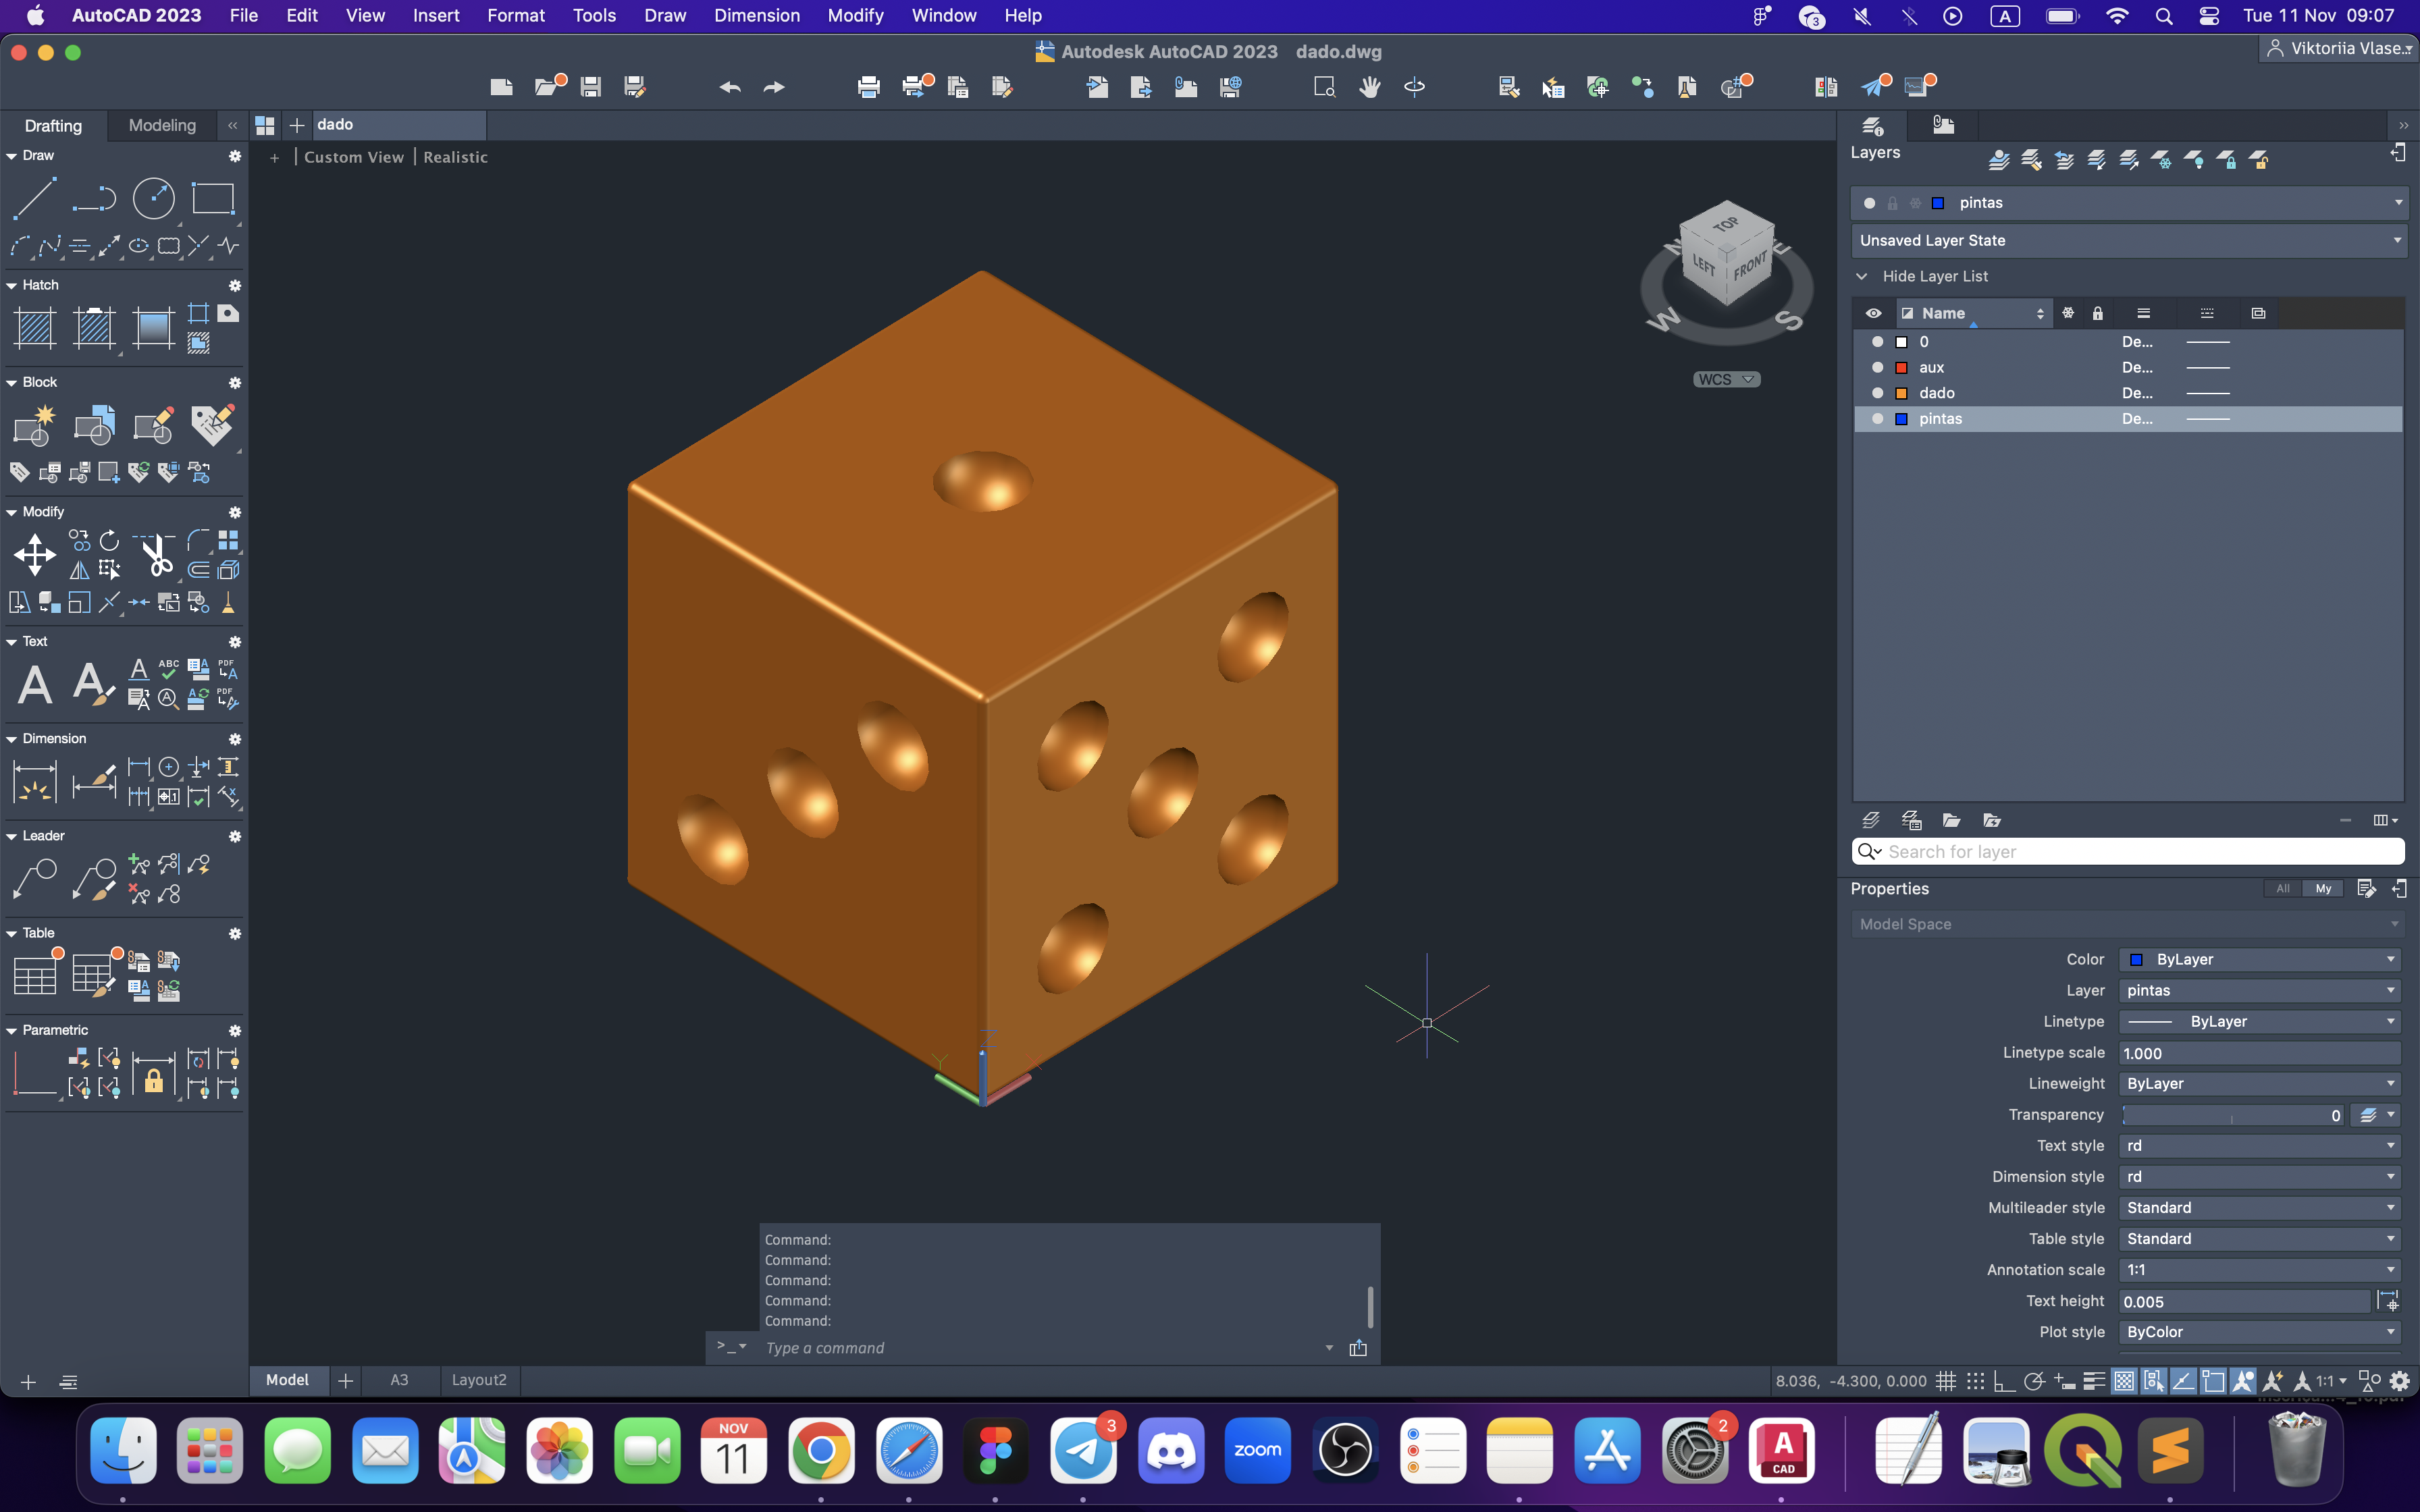Screen dimensions: 2420x1512
Task: Select the Move tool in Modify panel
Action: pyautogui.click(x=34, y=555)
